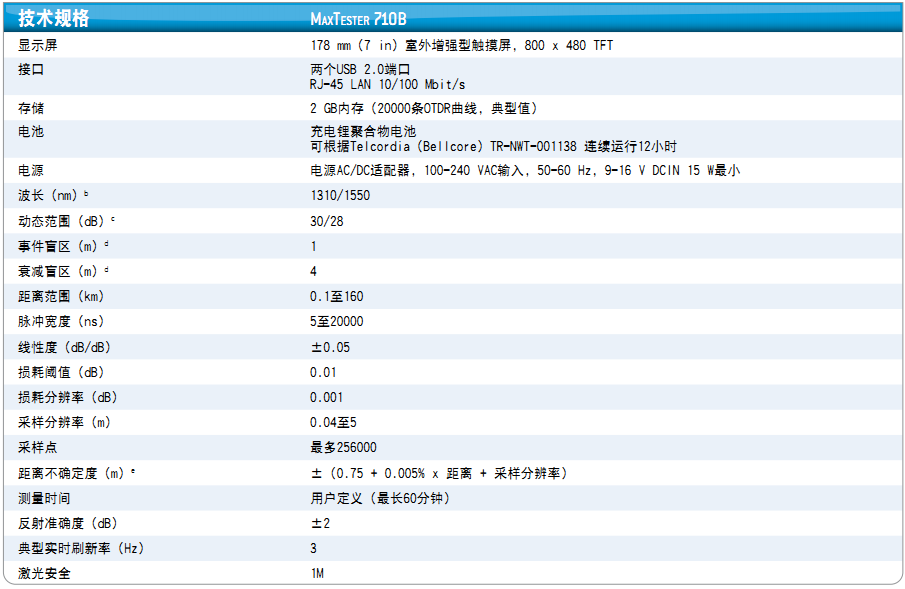The height and width of the screenshot is (589, 905).
Task: Select the 采样分辨率 (m) row label
Action: 64,422
